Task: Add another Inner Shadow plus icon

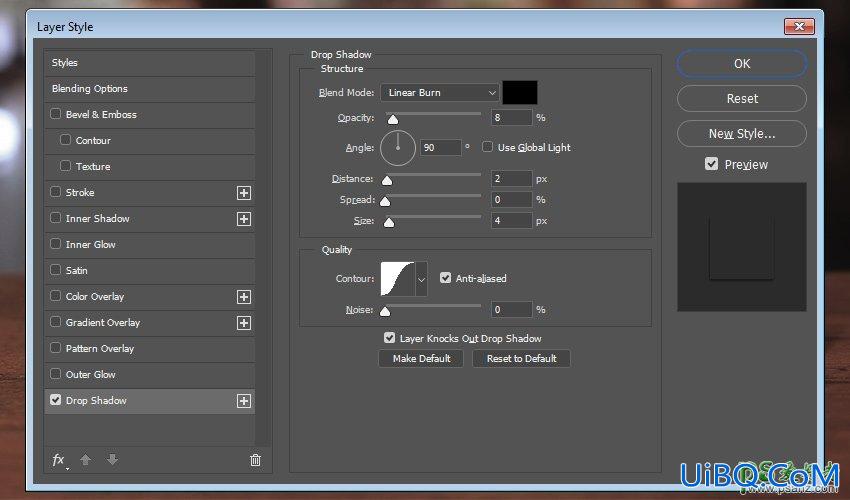Action: tap(244, 219)
